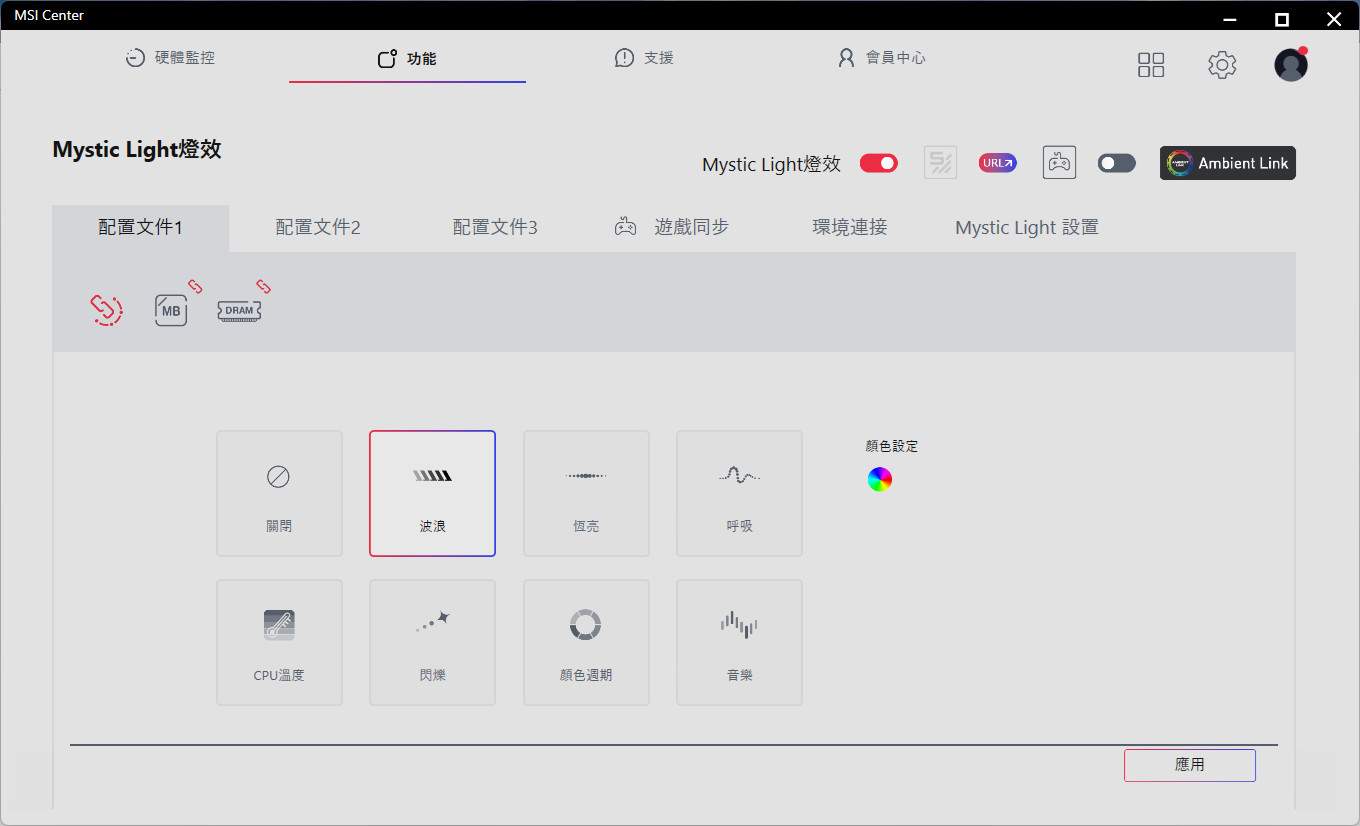Screen dimensions: 1360x826
Task: Open the Mystic Light 設置 tab
Action: click(x=1026, y=227)
